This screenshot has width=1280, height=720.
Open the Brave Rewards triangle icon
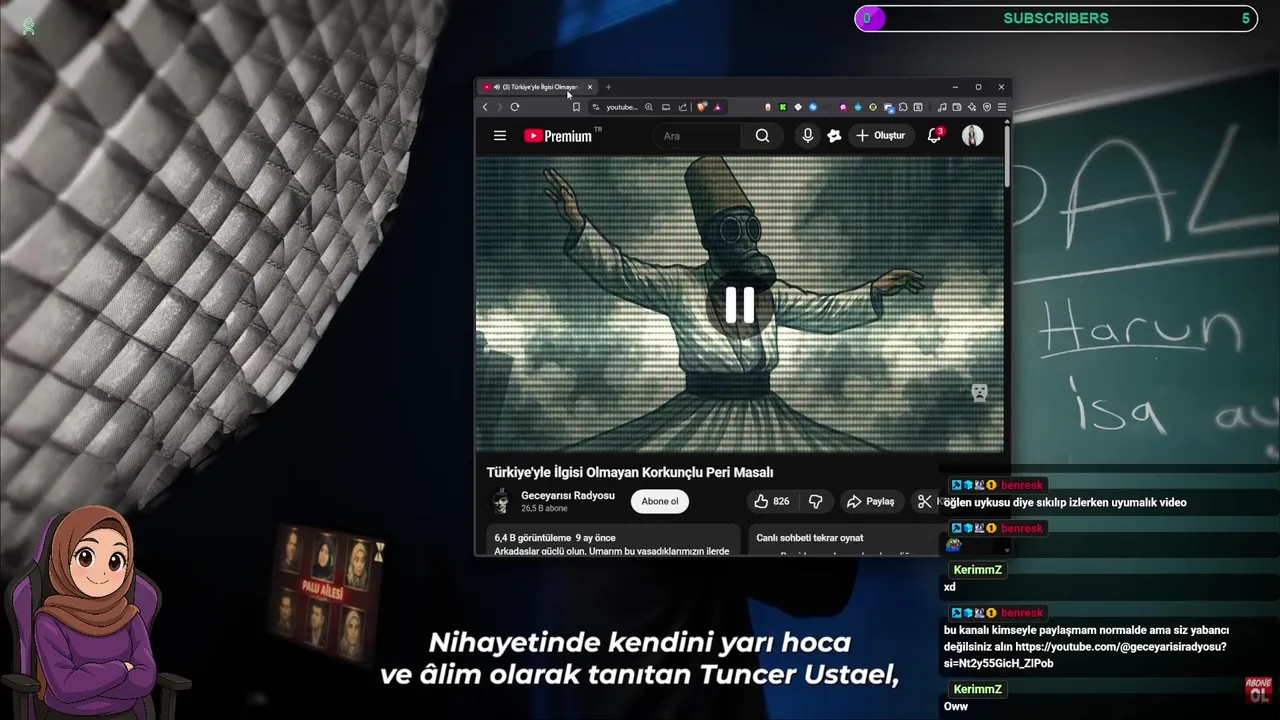pyautogui.click(x=718, y=107)
